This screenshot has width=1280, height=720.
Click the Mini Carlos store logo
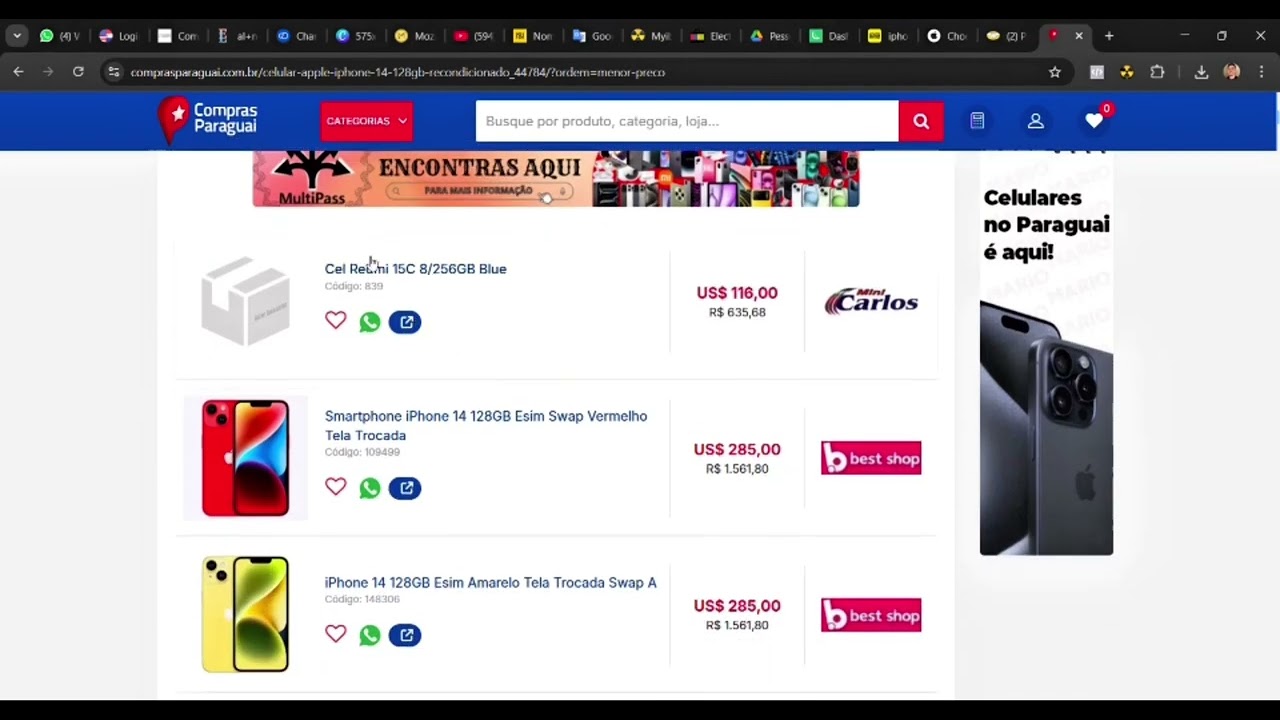pyautogui.click(x=871, y=302)
